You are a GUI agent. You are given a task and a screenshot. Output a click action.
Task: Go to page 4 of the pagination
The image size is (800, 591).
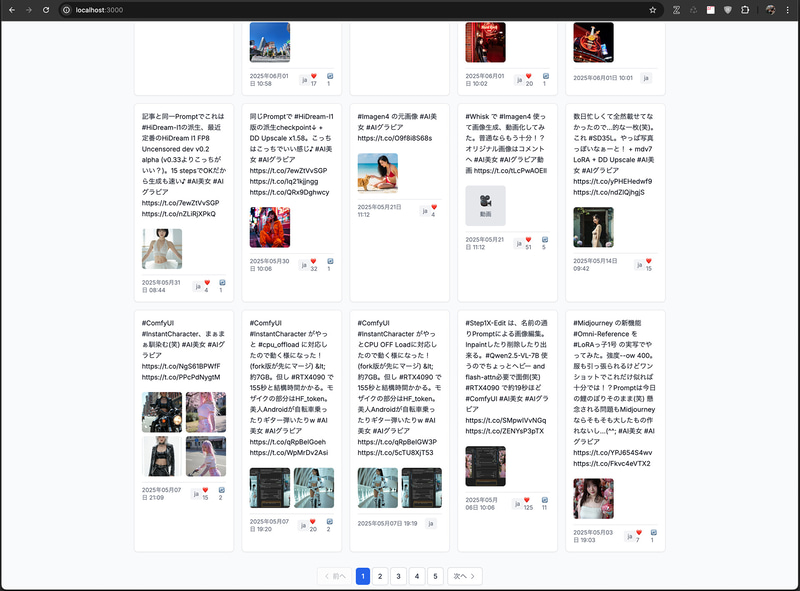click(417, 576)
